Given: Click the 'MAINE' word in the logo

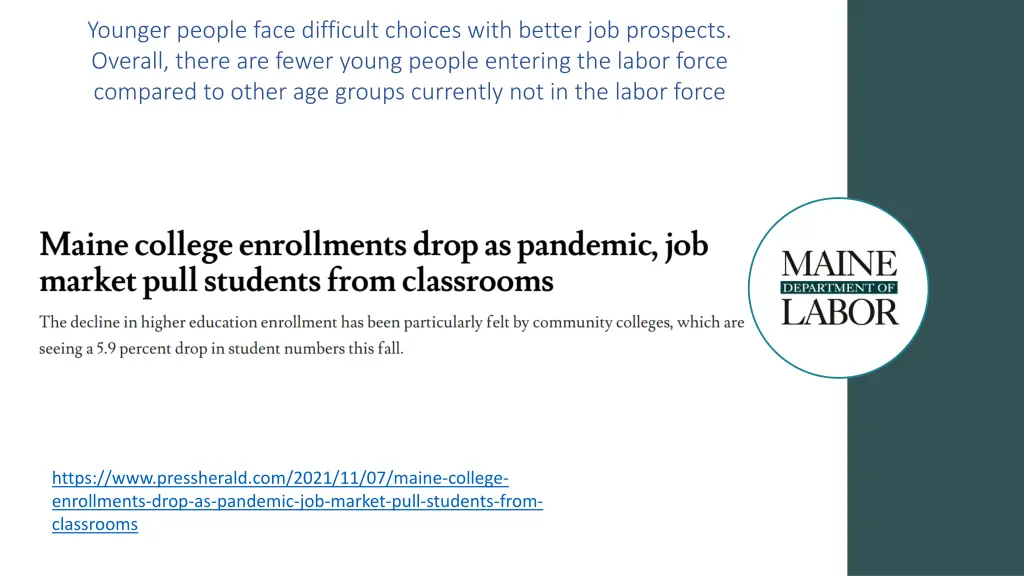Looking at the screenshot, I should (x=839, y=264).
